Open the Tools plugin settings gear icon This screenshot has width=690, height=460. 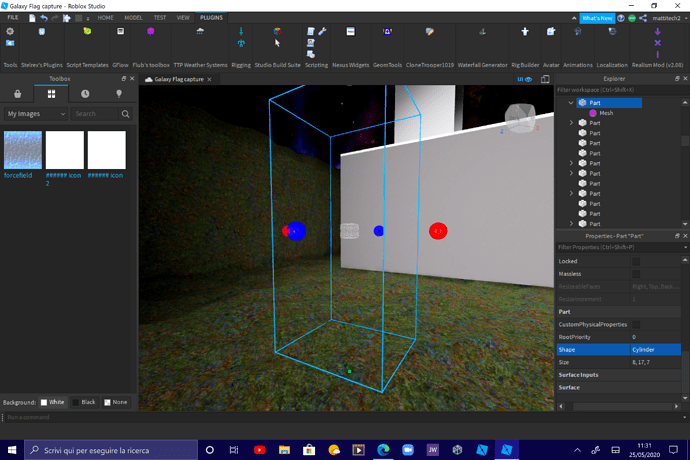pyautogui.click(x=10, y=31)
